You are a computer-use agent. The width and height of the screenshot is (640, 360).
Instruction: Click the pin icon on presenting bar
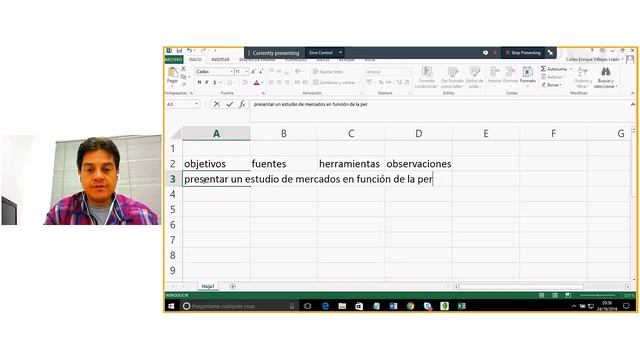550,53
